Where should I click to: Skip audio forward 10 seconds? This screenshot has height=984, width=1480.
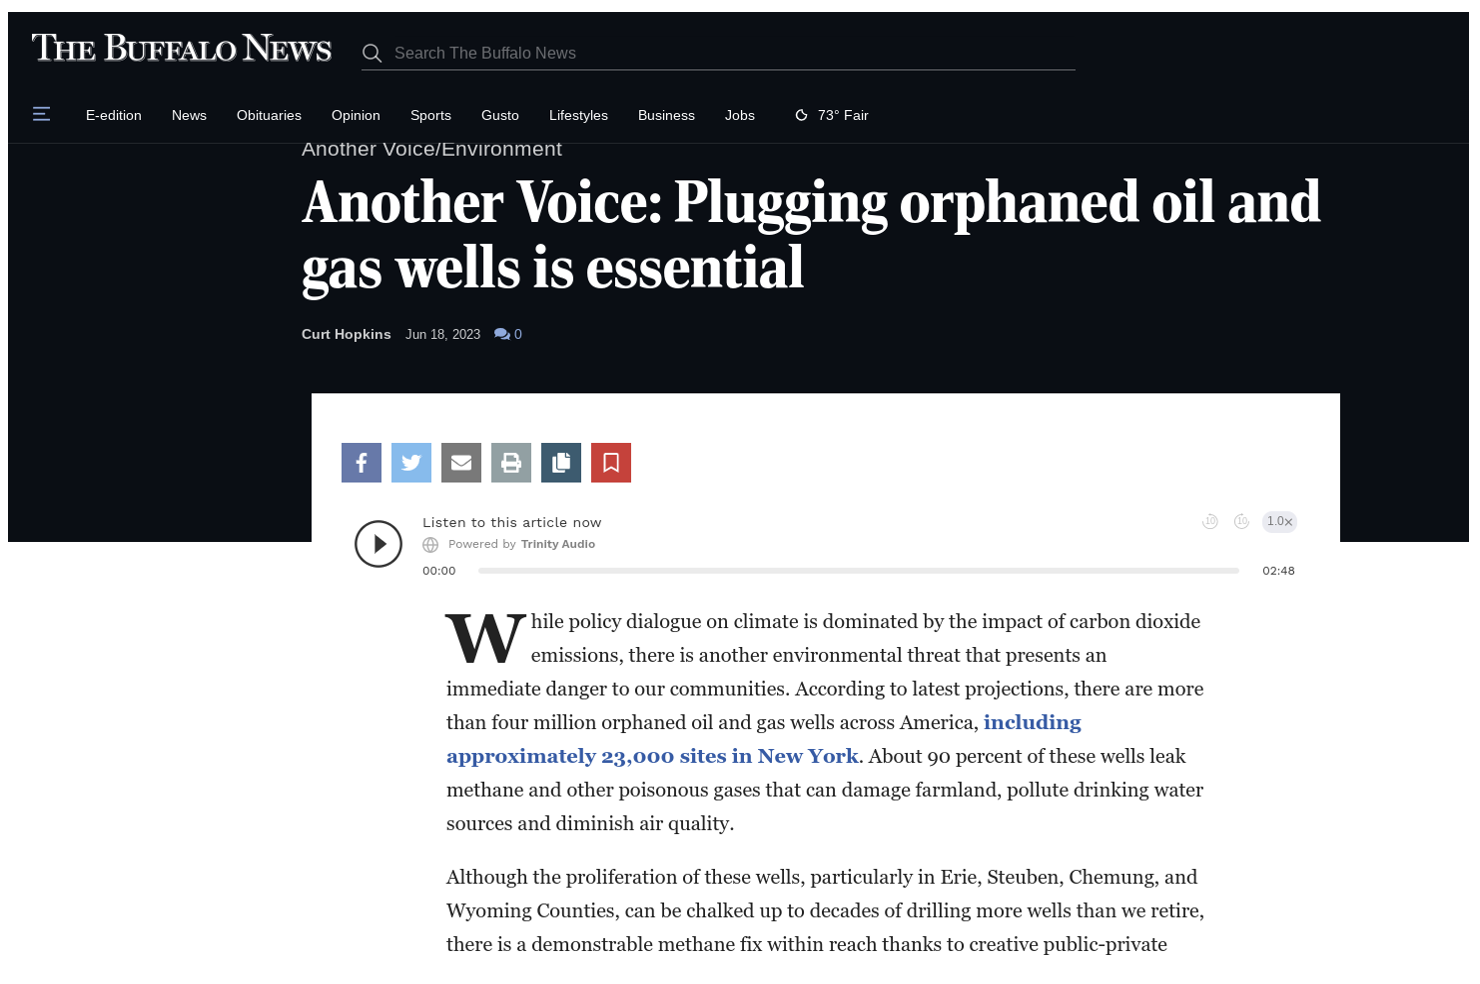coord(1241,521)
